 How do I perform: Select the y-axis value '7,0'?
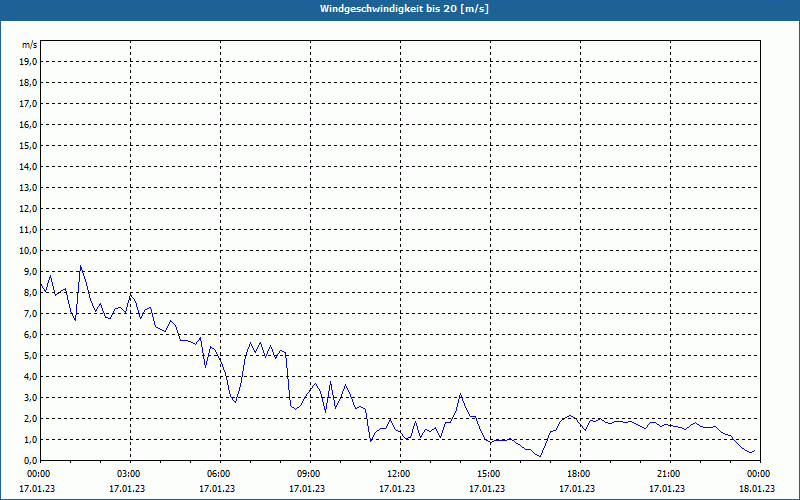(x=30, y=313)
